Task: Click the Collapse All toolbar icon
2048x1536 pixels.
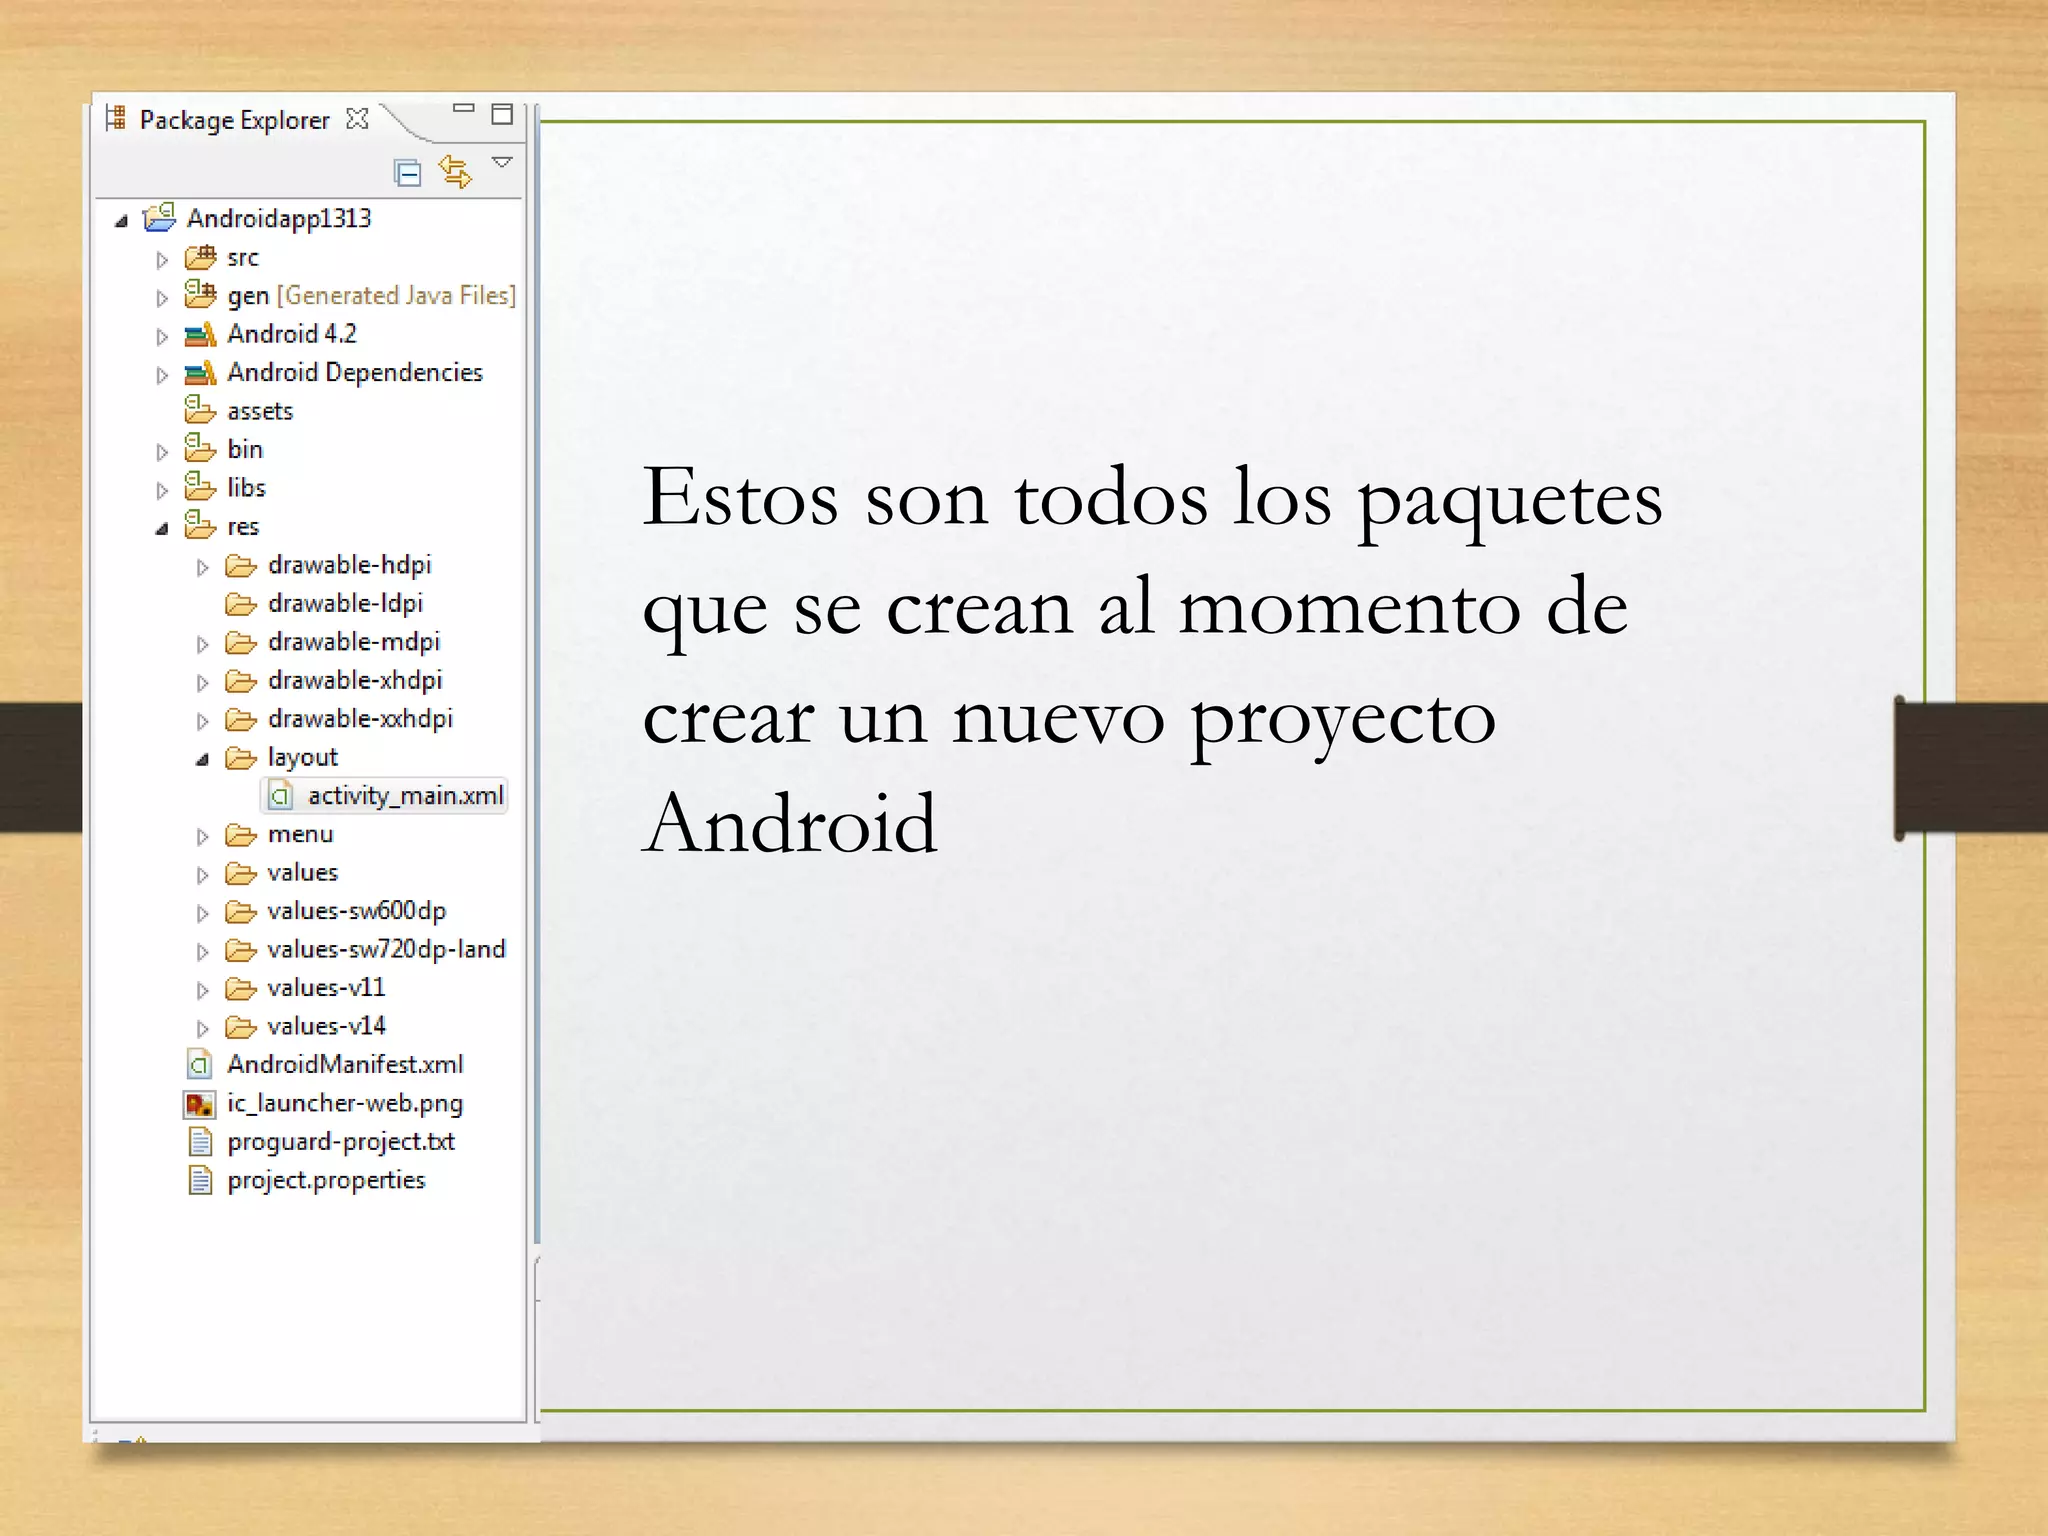Action: click(x=408, y=173)
